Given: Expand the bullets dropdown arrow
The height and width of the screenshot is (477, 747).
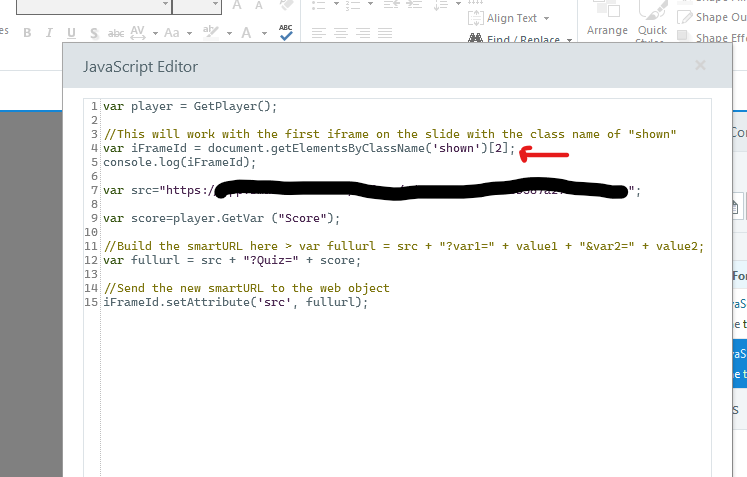Looking at the screenshot, I should 336,4.
